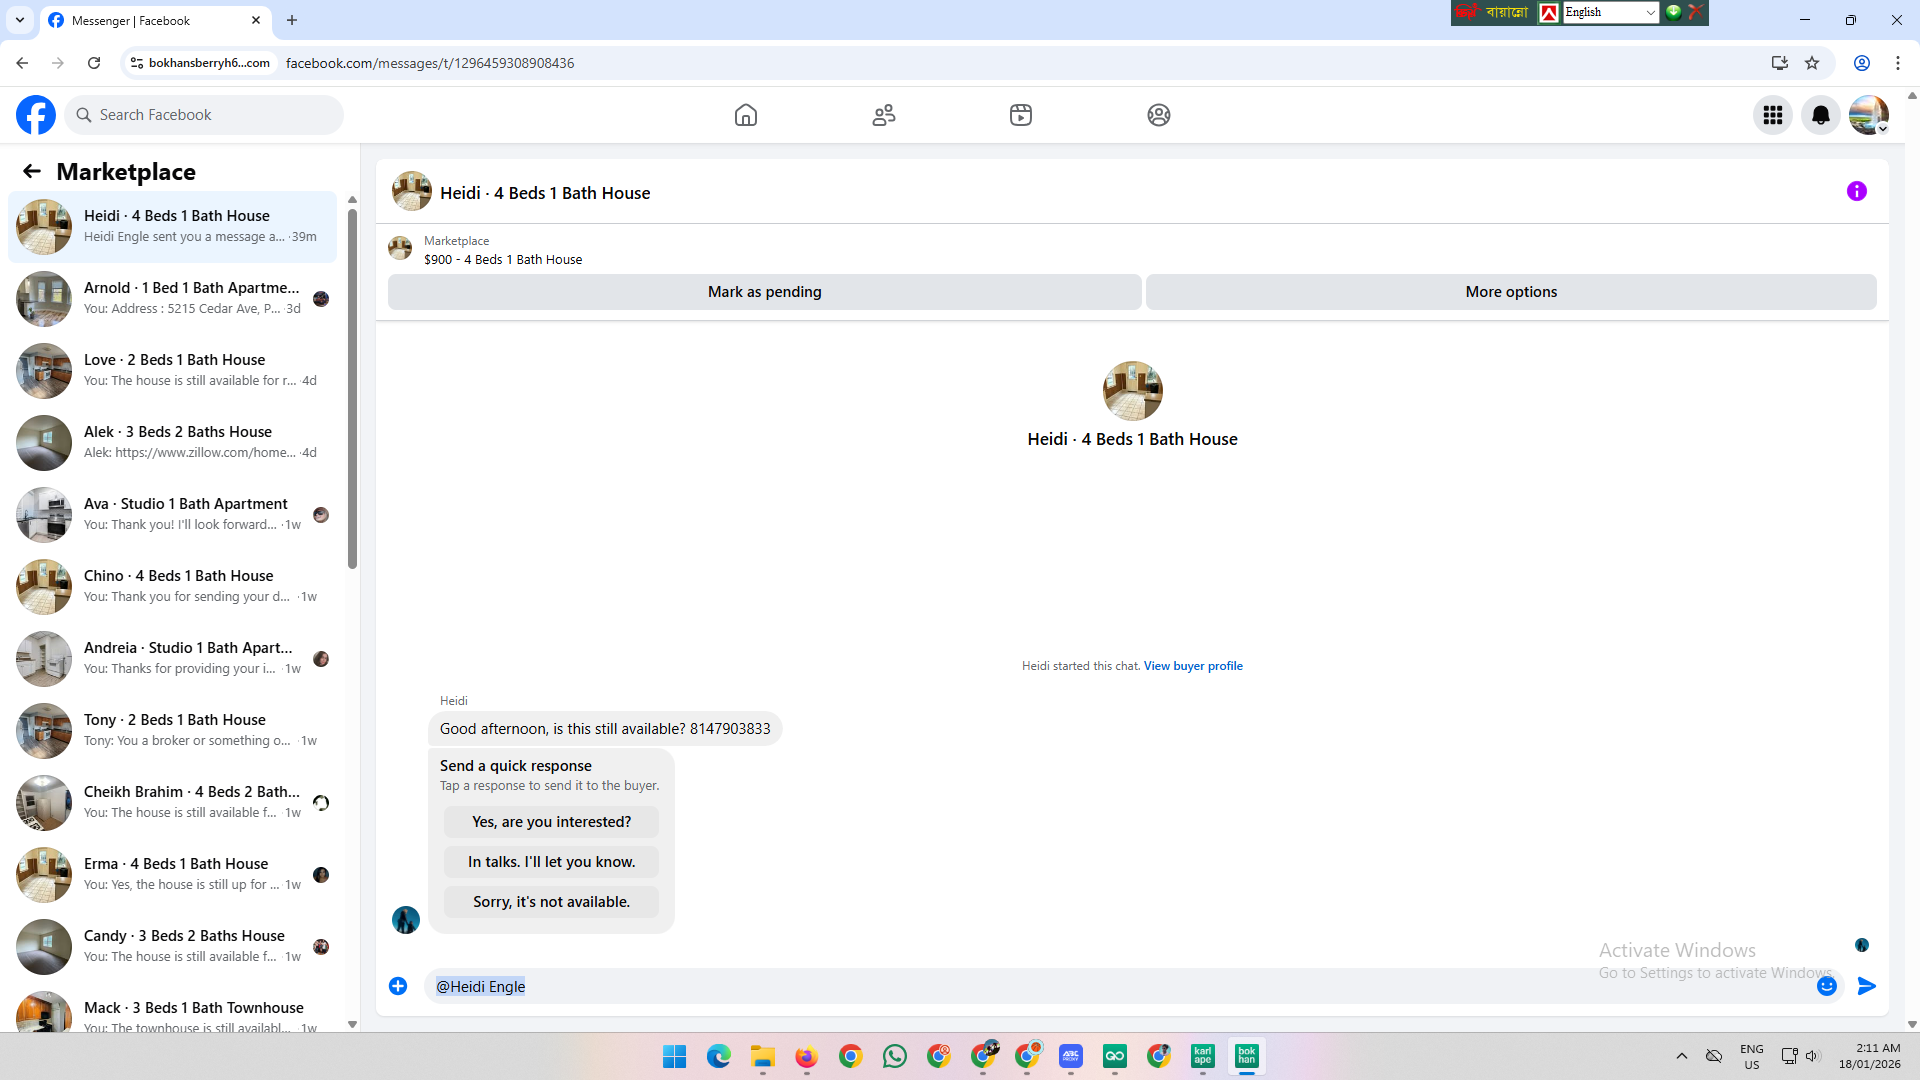The height and width of the screenshot is (1080, 1920).
Task: Expand the browser tab search chevron
Action: [19, 20]
